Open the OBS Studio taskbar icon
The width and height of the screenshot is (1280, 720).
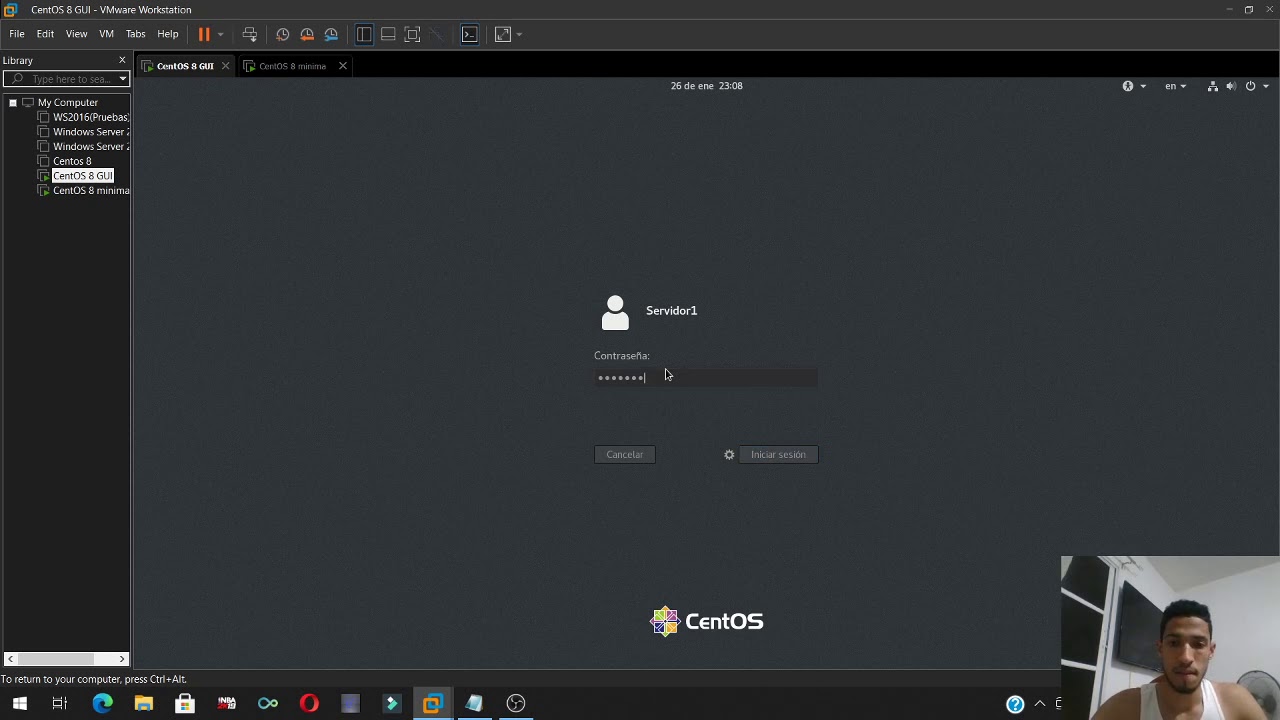(516, 703)
